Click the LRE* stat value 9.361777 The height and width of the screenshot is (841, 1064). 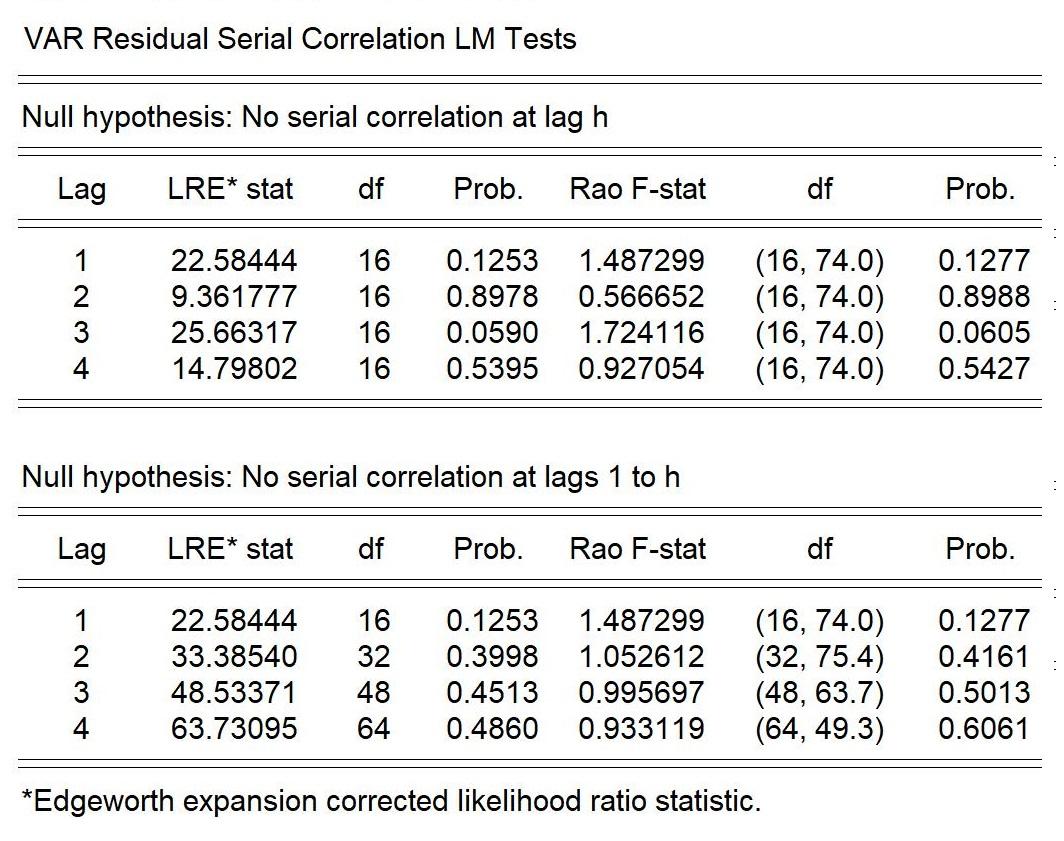click(234, 297)
